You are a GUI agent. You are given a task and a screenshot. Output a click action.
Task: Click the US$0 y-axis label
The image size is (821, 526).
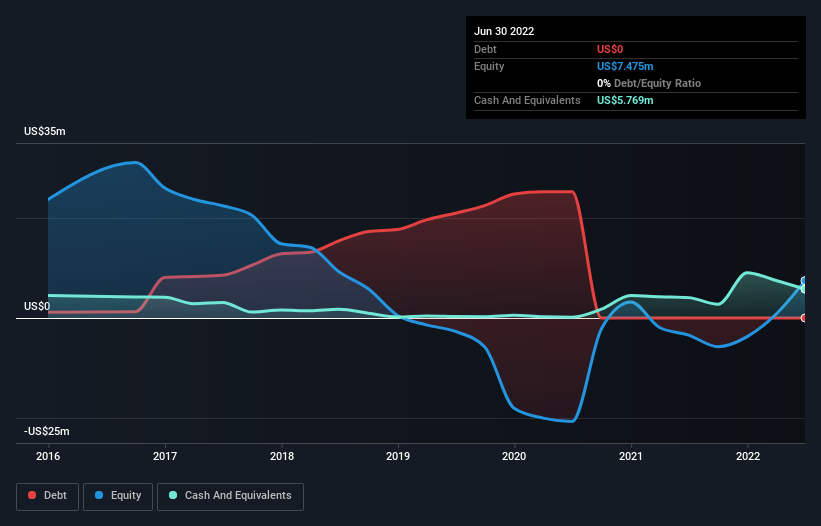37,306
